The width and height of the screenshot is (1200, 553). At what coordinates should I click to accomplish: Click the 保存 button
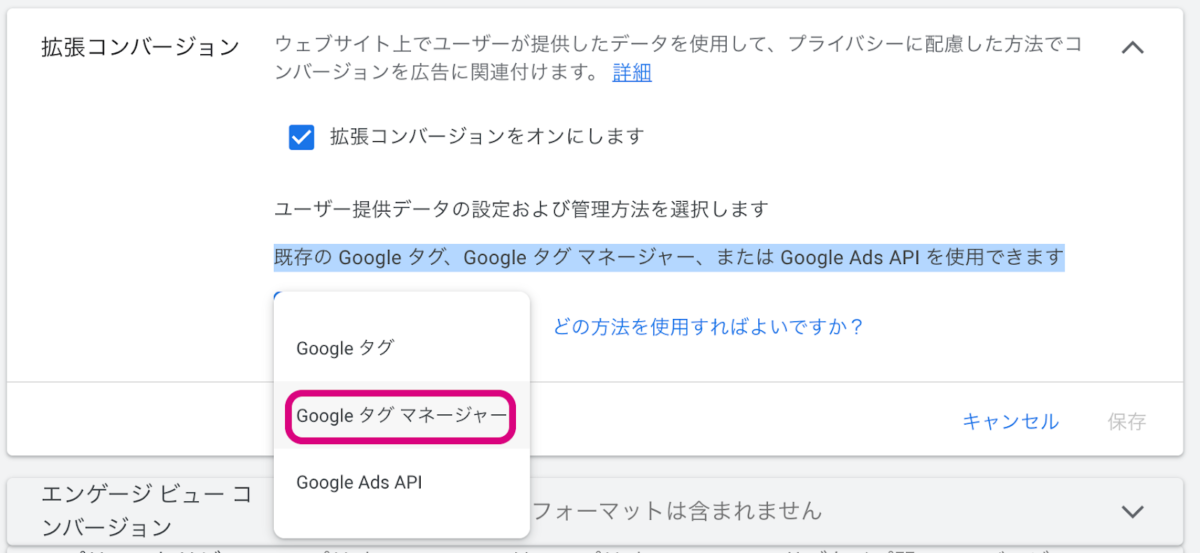(1126, 421)
